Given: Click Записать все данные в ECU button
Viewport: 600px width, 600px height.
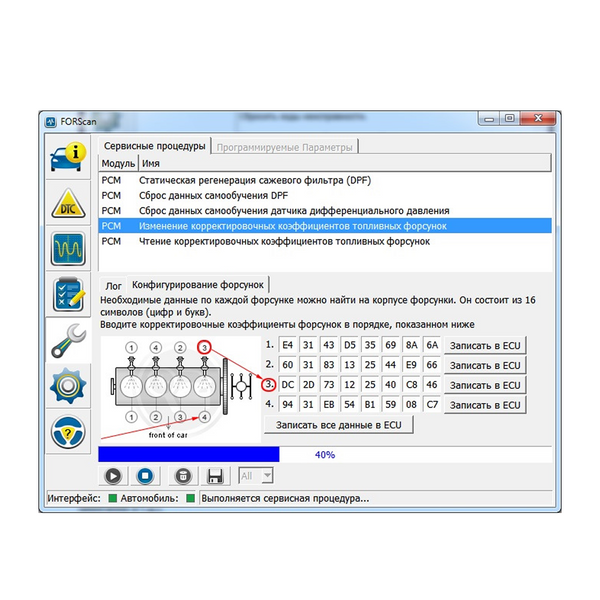Looking at the screenshot, I should pyautogui.click(x=339, y=425).
